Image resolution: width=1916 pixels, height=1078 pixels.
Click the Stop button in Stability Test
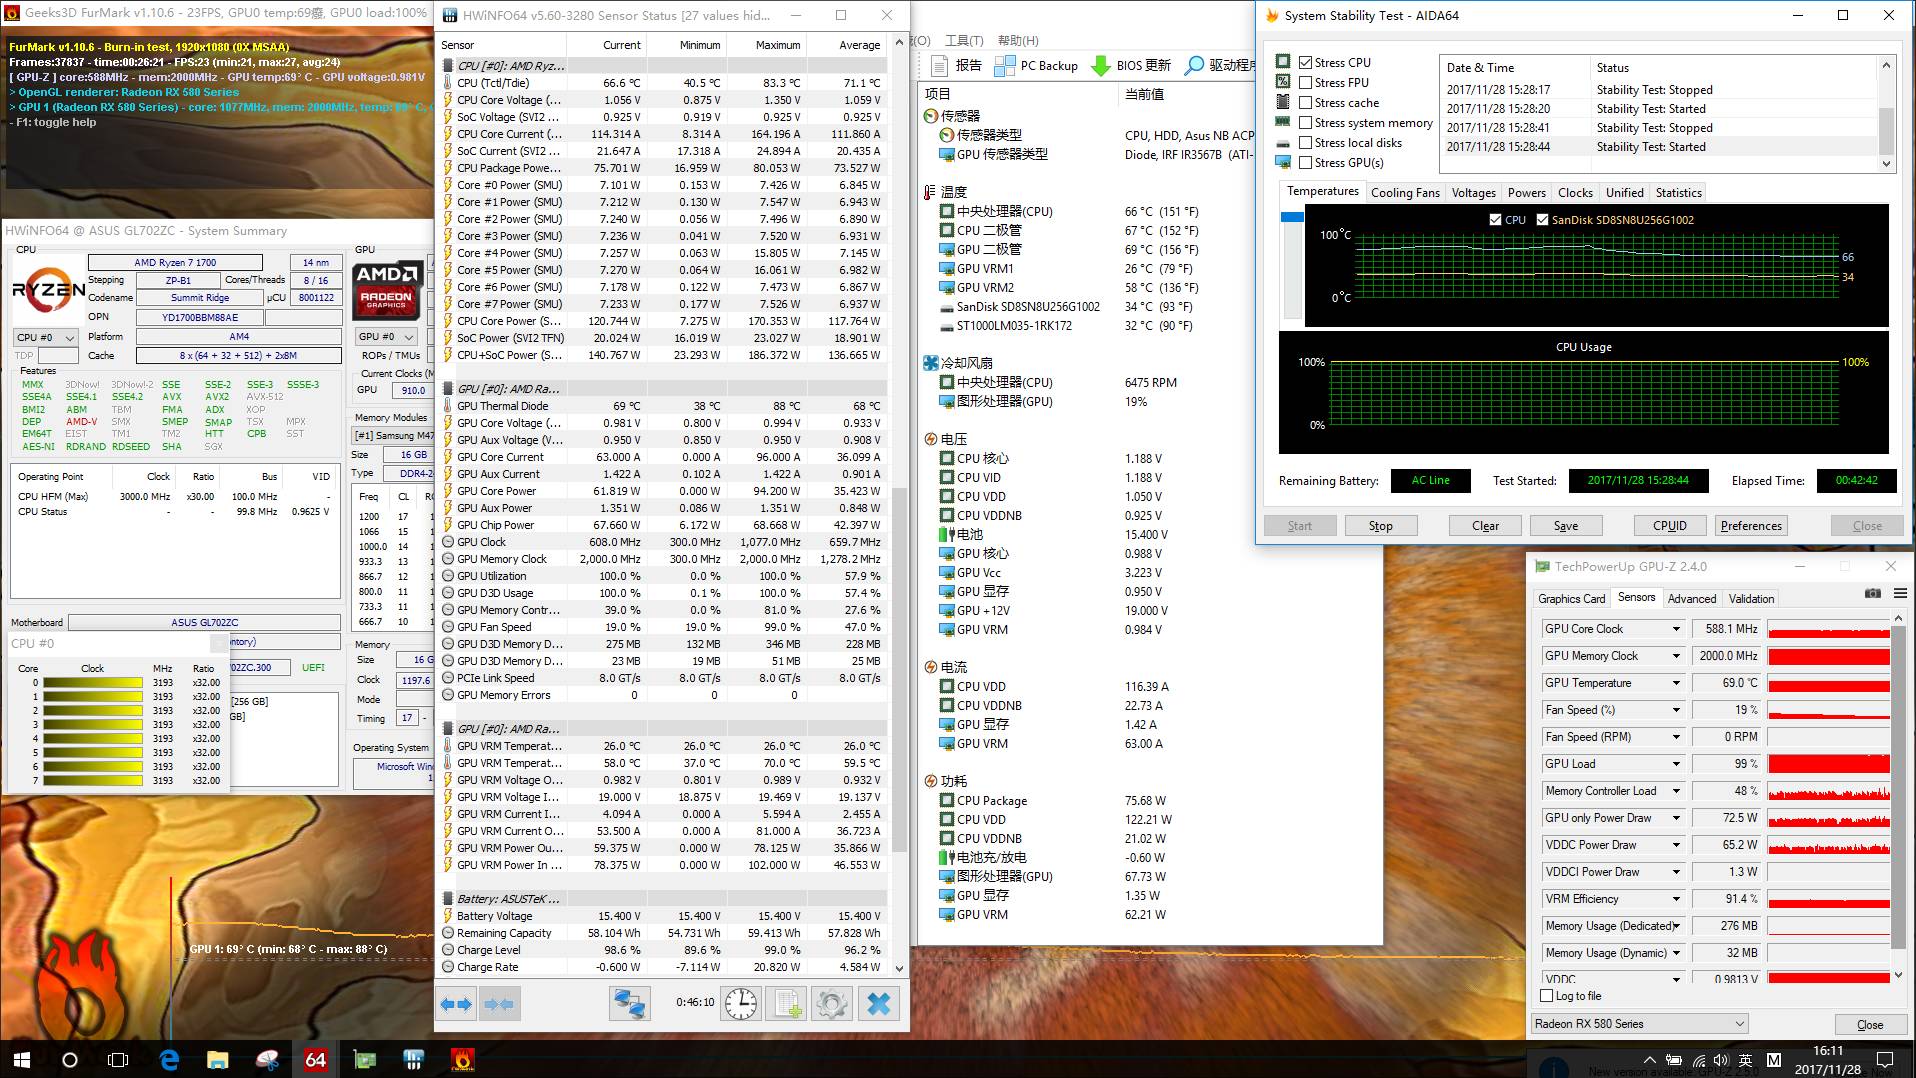(1380, 526)
